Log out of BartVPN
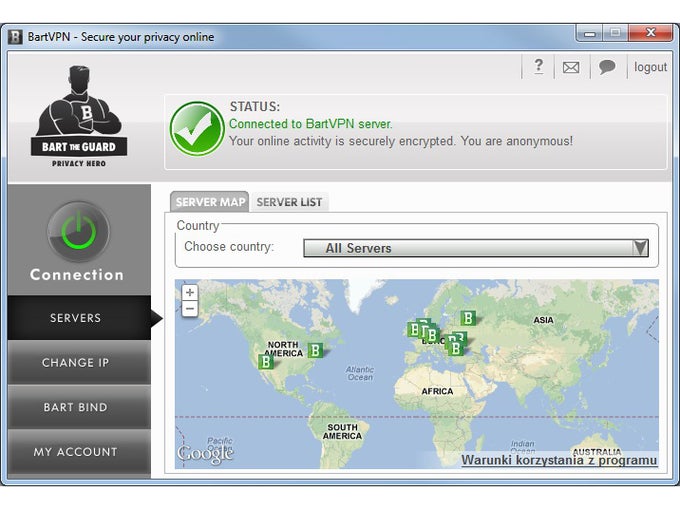Image resolution: width=680 pixels, height=510 pixels. tap(650, 67)
